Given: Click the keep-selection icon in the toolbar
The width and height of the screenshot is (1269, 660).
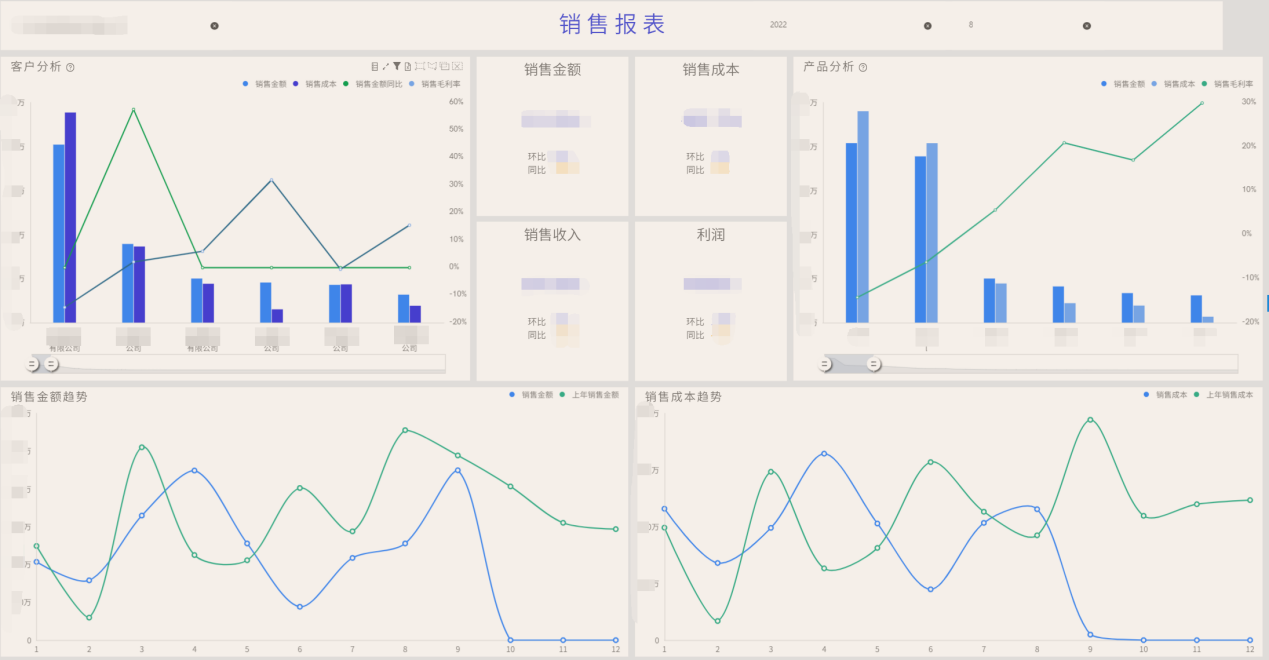Looking at the screenshot, I should pos(445,66).
